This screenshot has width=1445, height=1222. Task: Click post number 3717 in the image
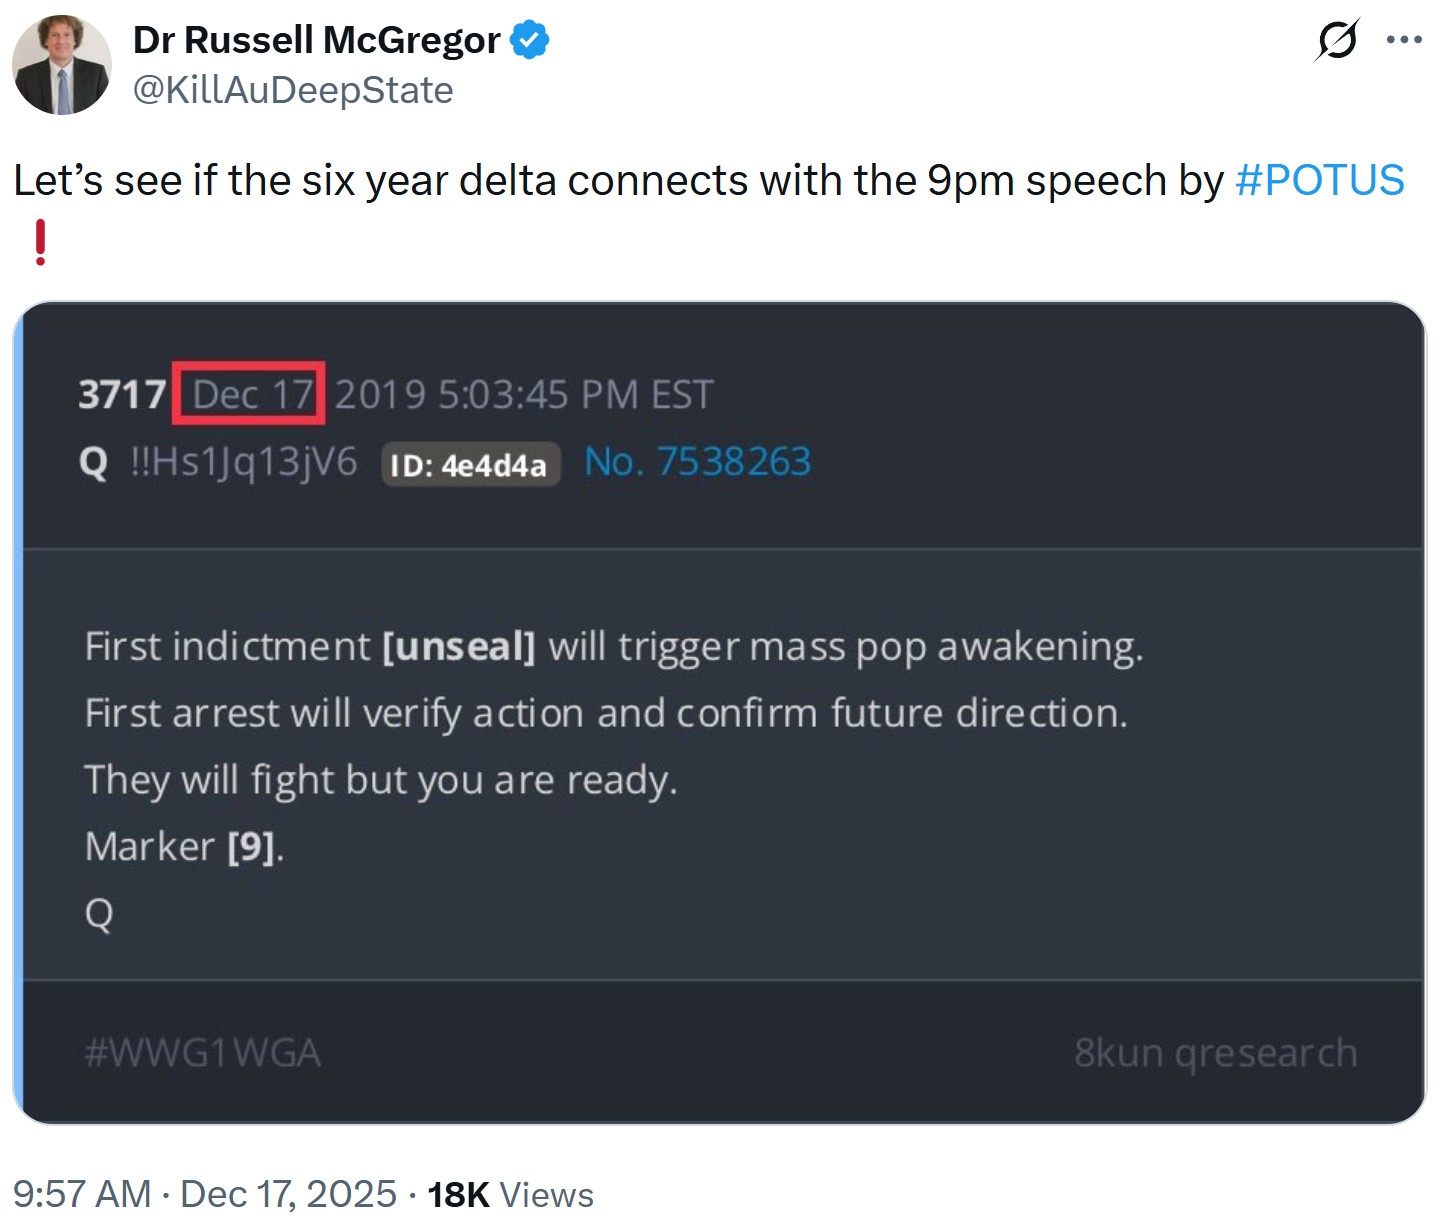[x=122, y=394]
